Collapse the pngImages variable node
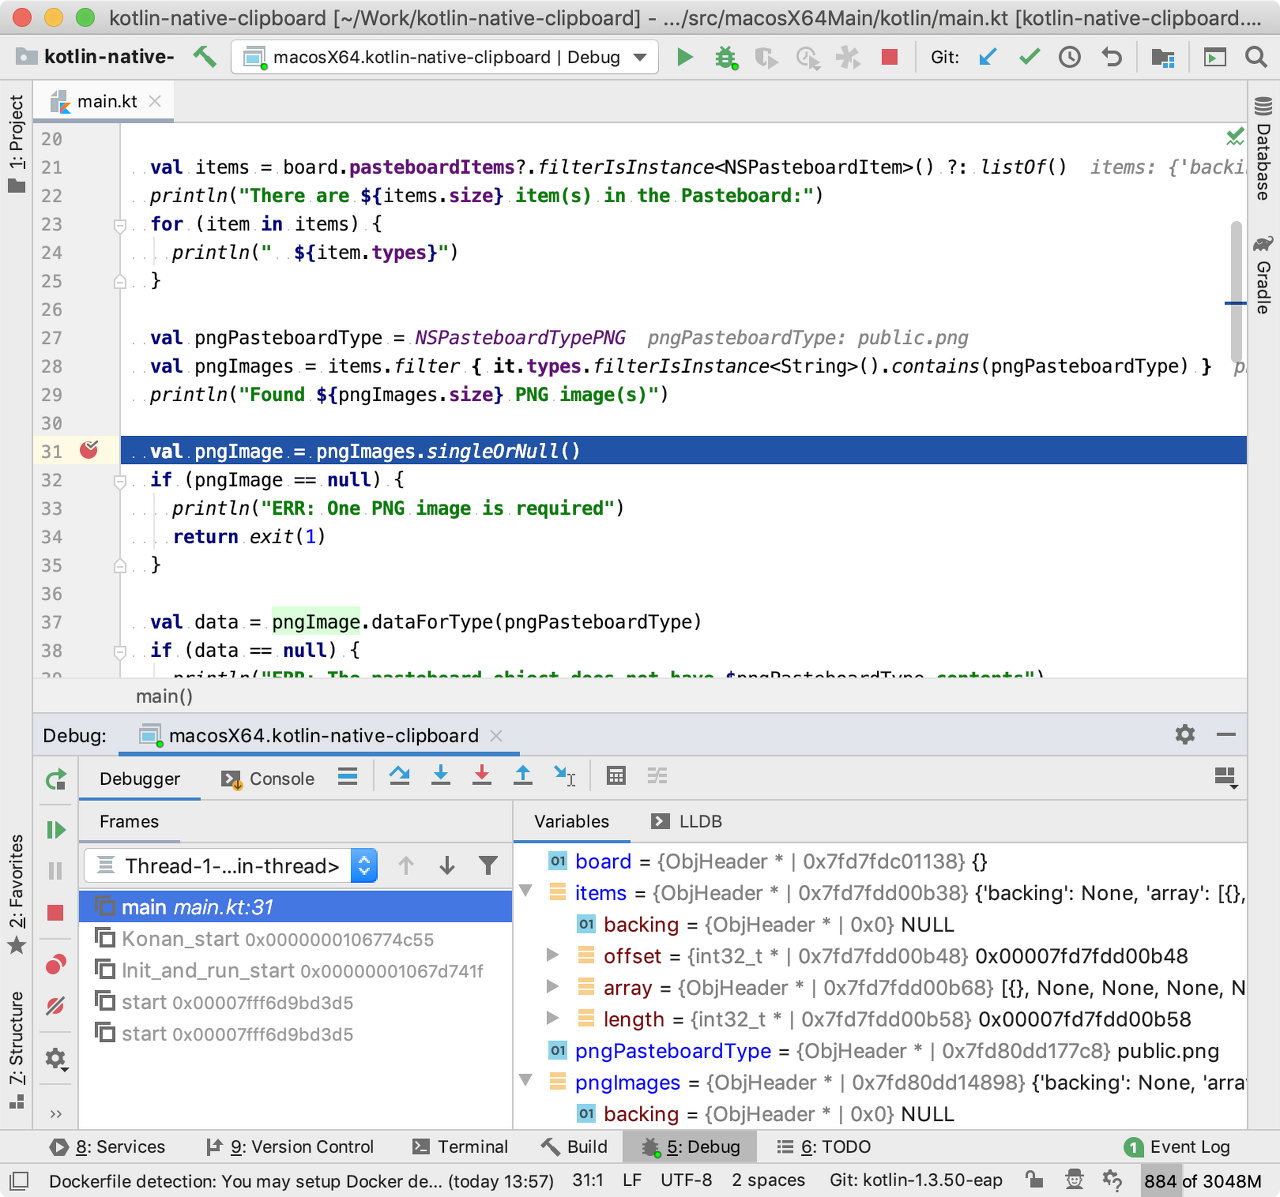This screenshot has width=1280, height=1197. 526,1080
